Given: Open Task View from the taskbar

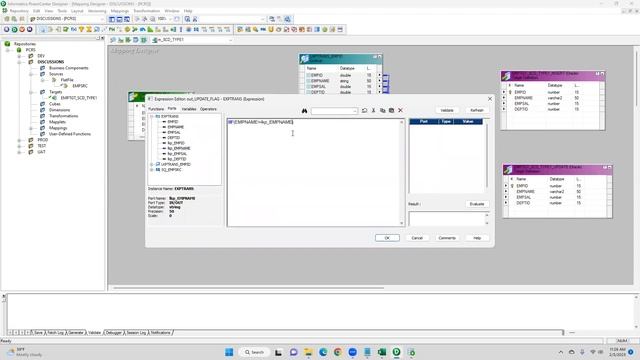Looking at the screenshot, I should point(278,352).
